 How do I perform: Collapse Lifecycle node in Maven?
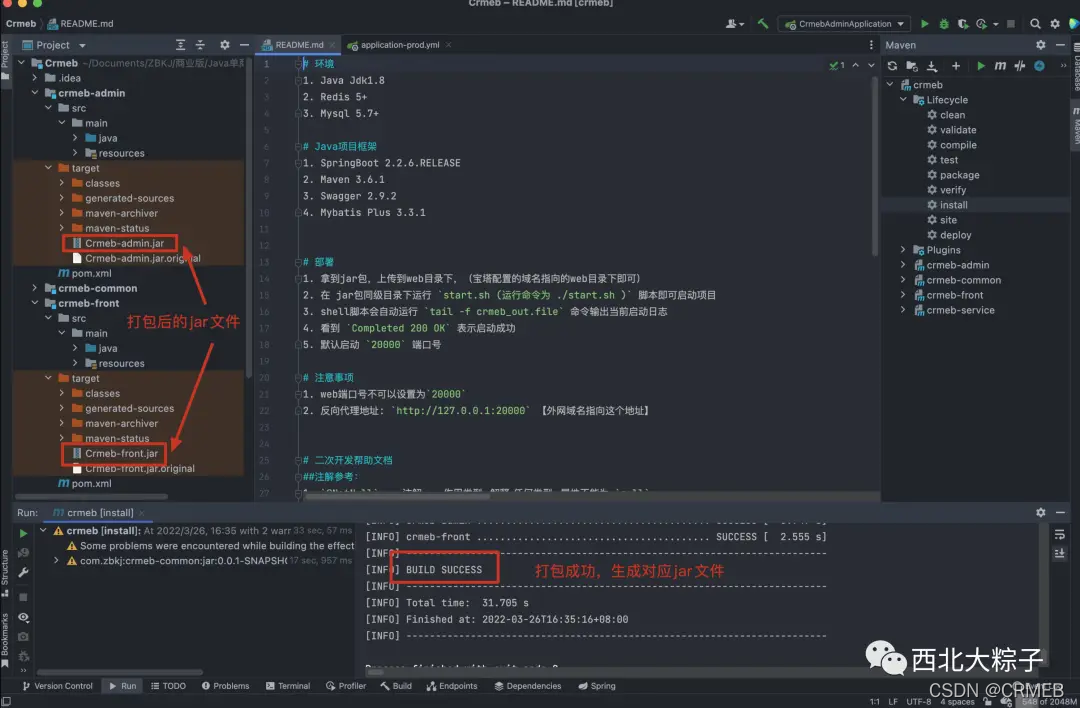pos(903,100)
